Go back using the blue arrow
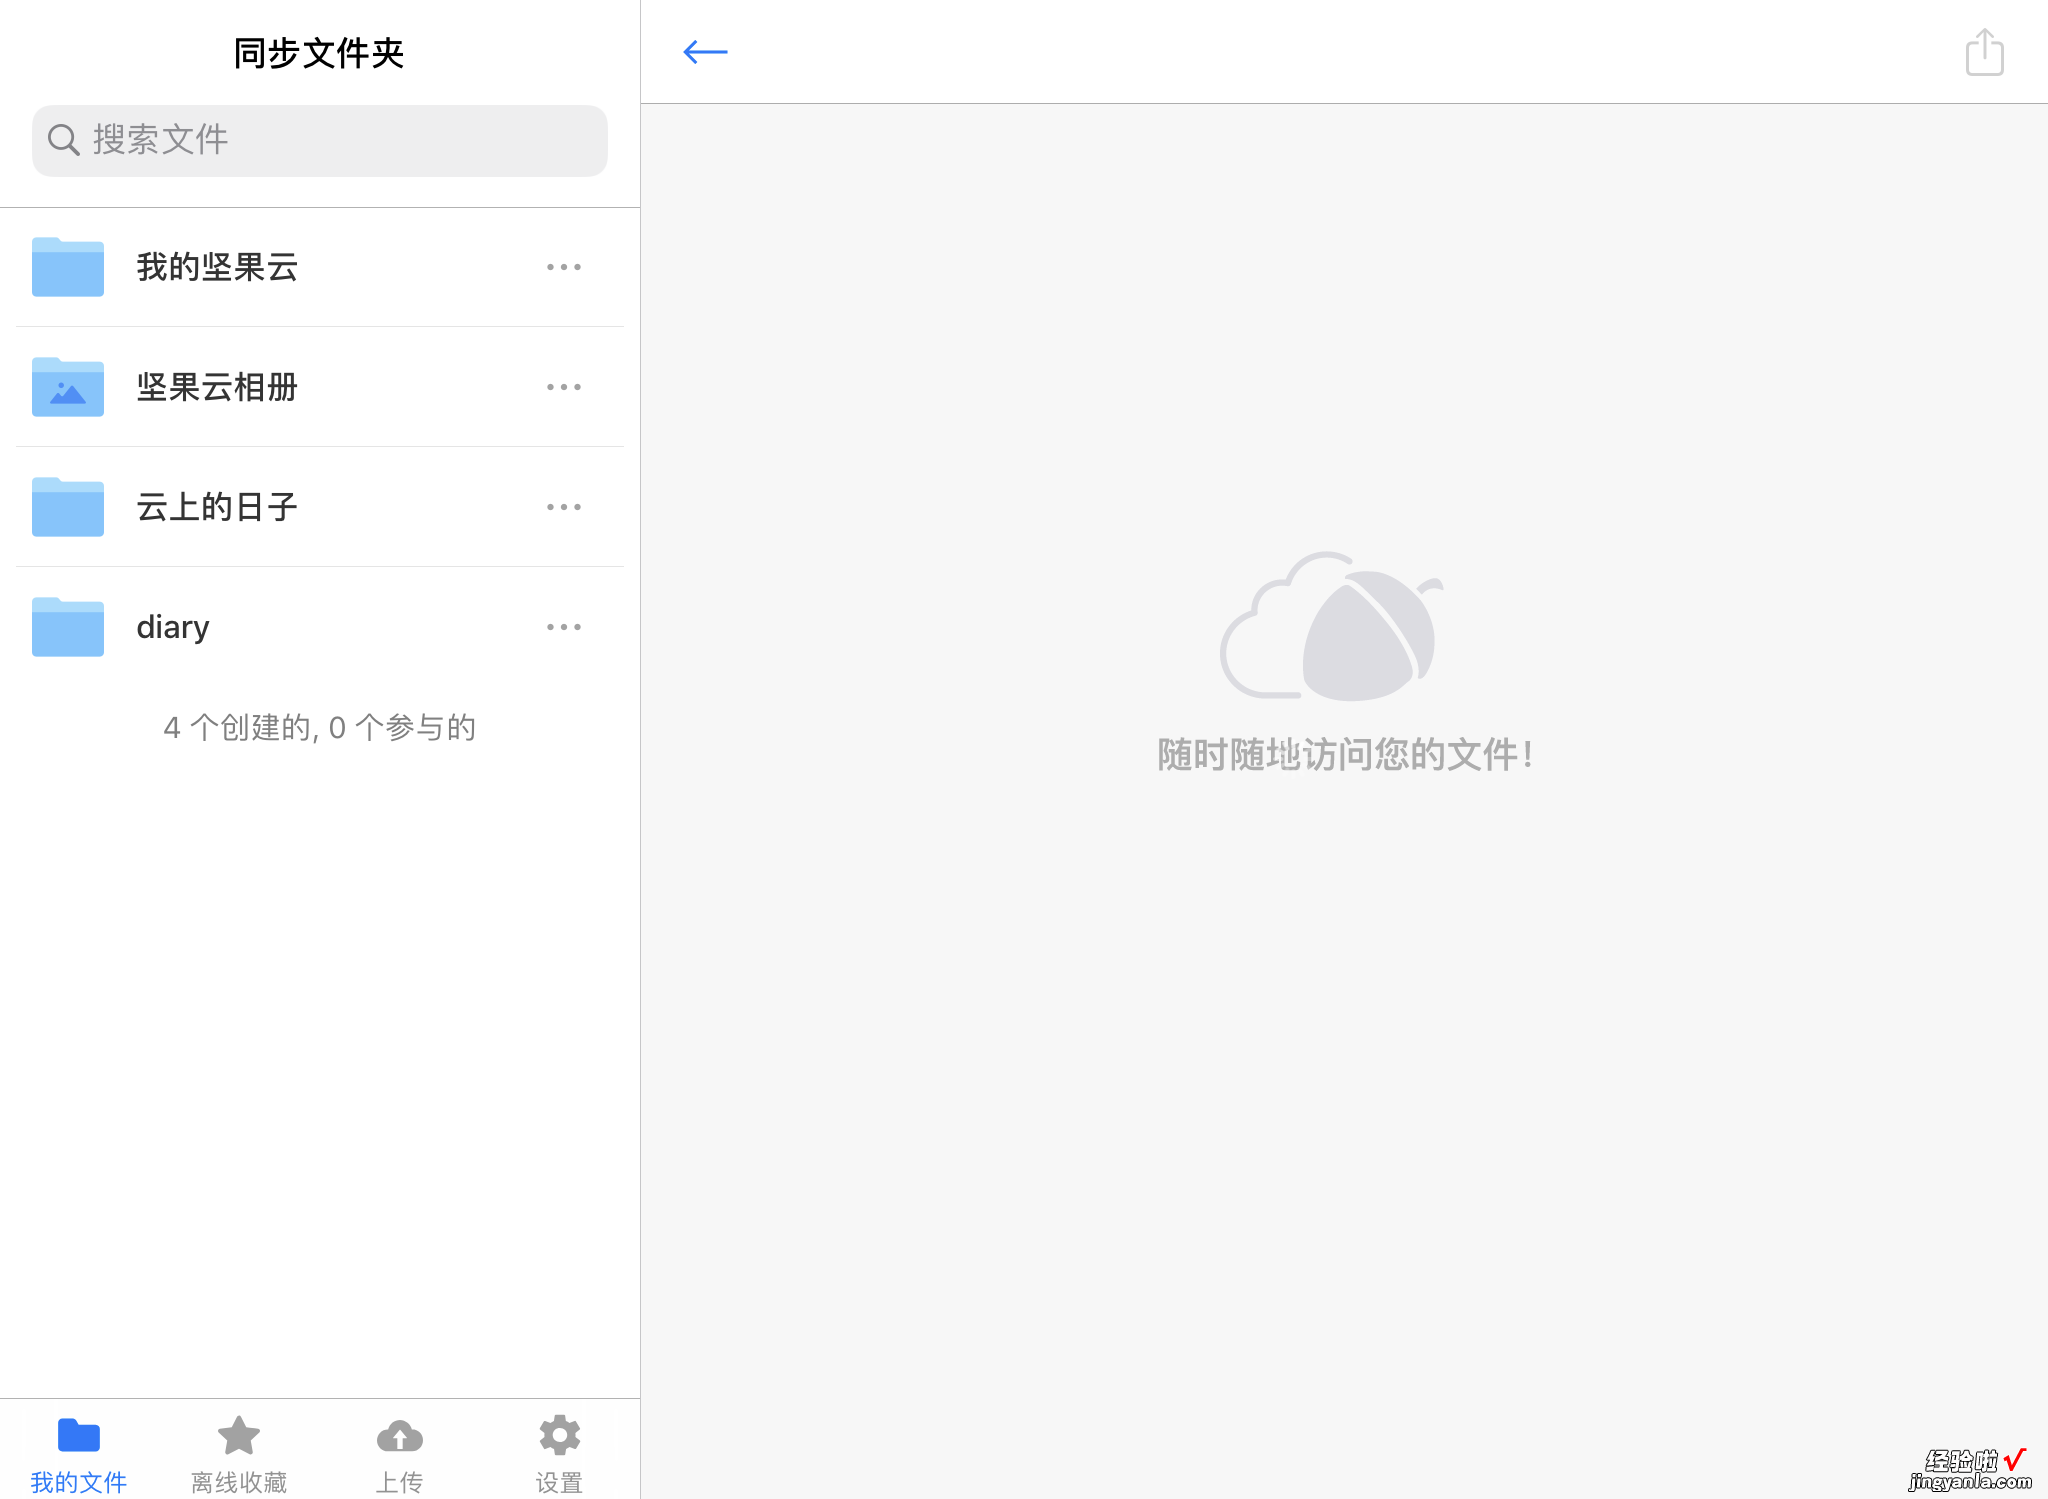This screenshot has width=2048, height=1499. coord(705,52)
